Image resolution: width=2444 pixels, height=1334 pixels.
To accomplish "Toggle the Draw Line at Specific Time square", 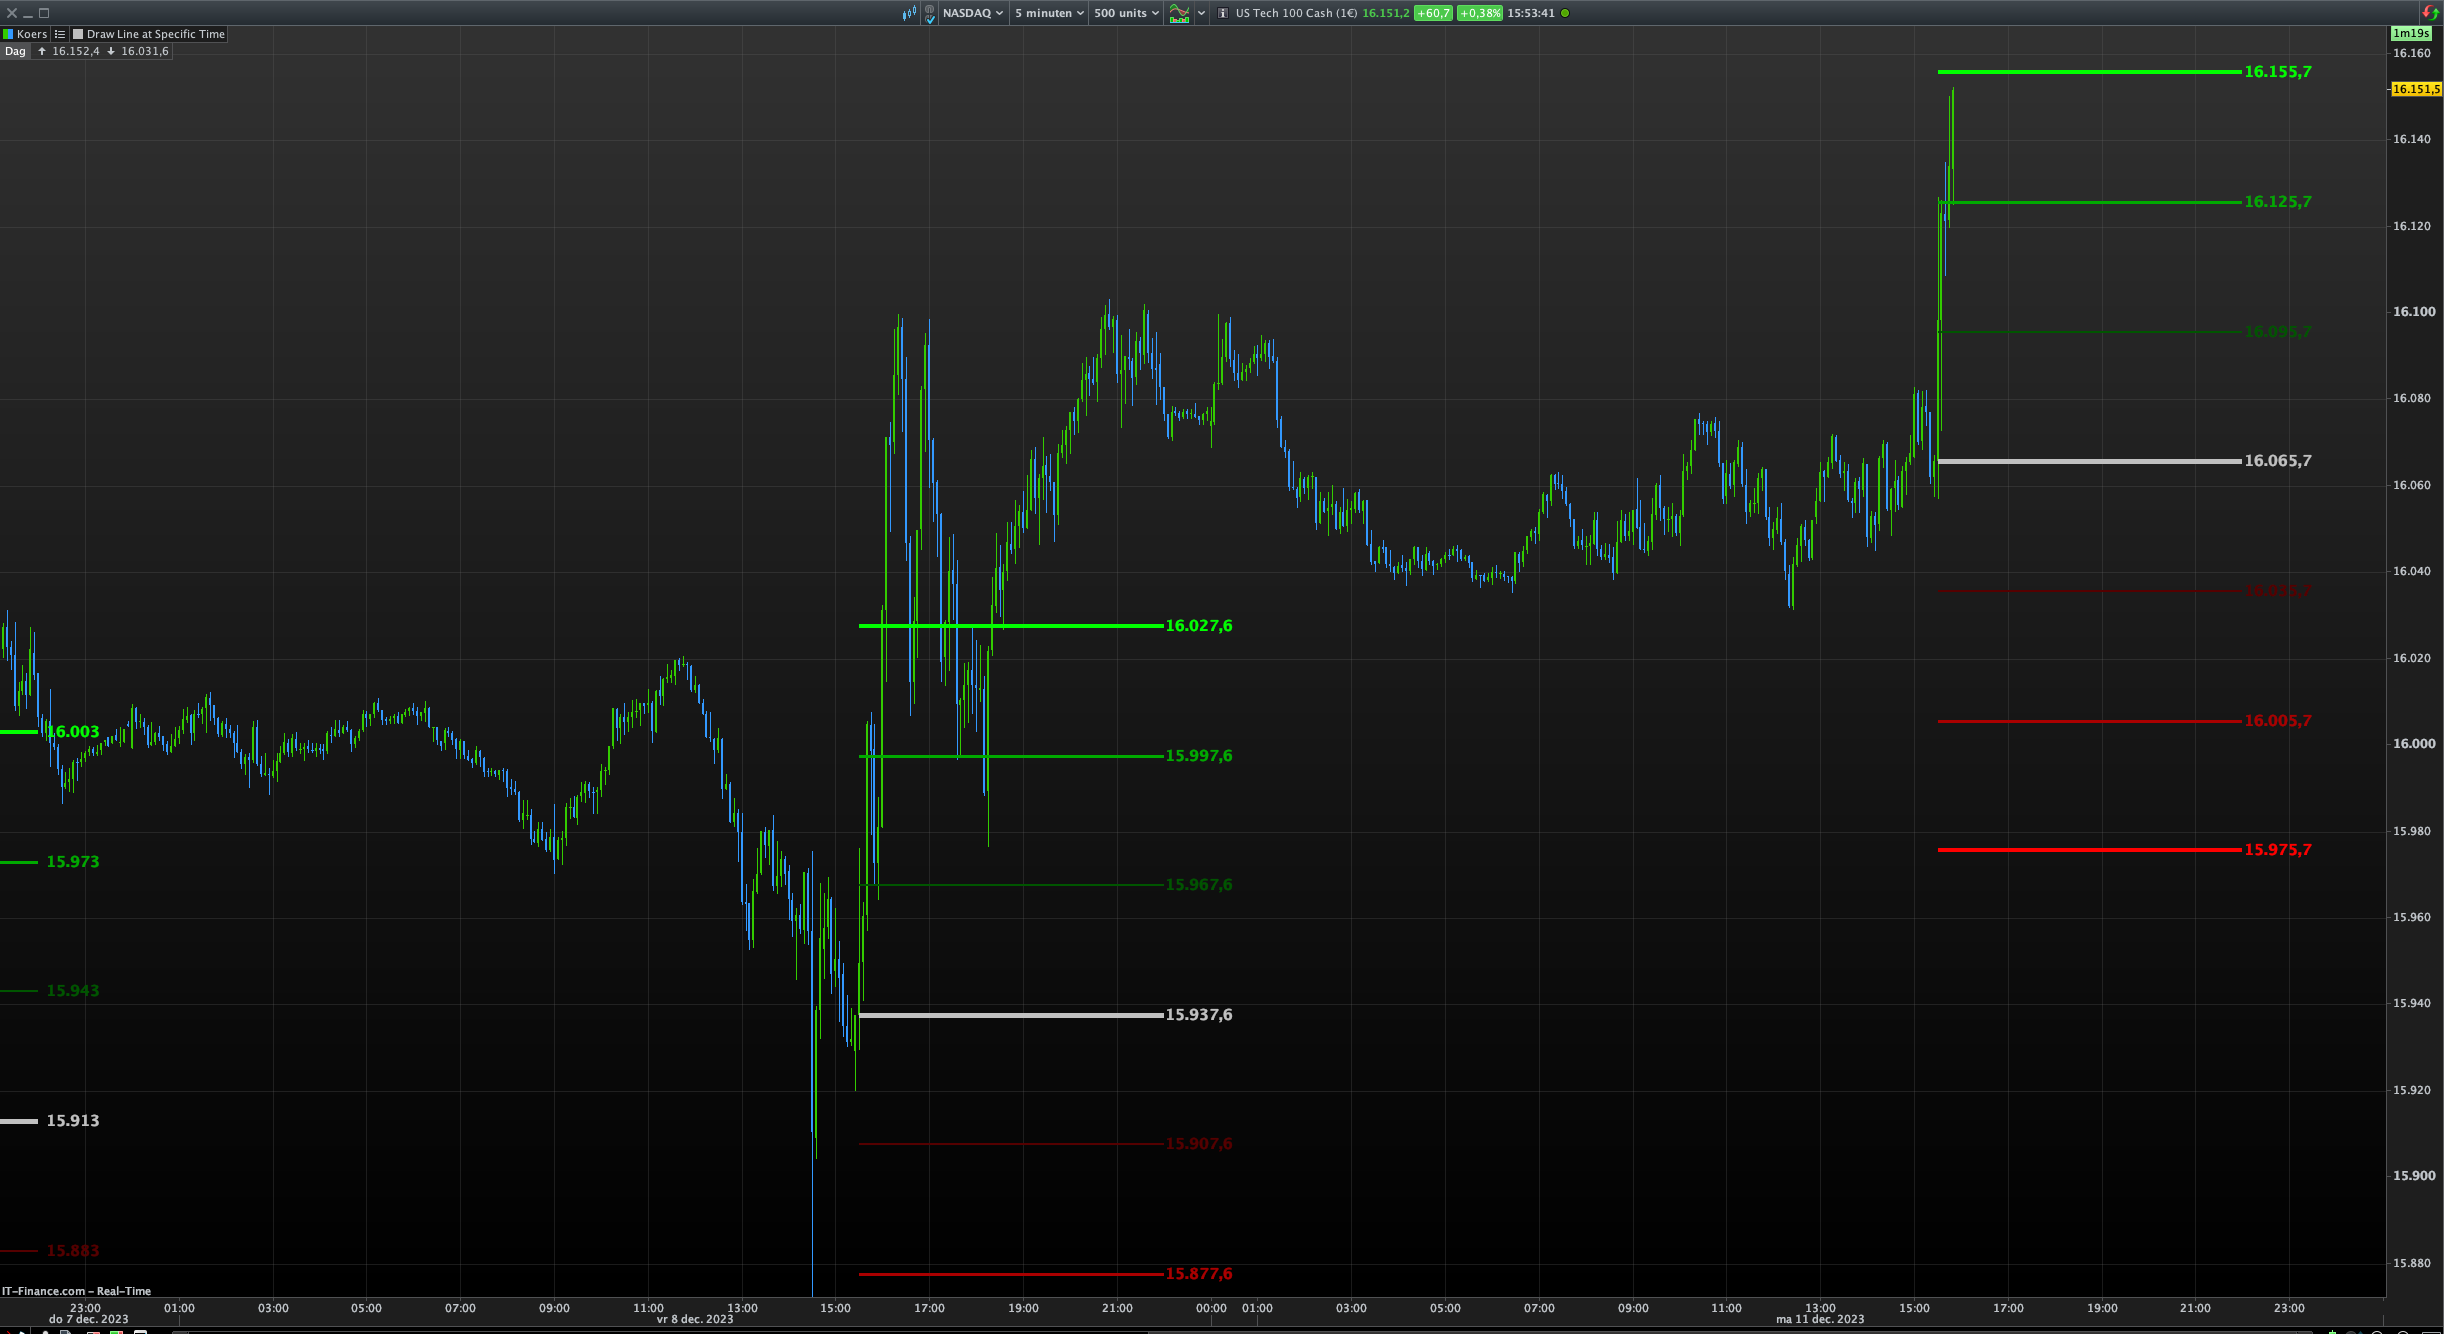I will (78, 34).
